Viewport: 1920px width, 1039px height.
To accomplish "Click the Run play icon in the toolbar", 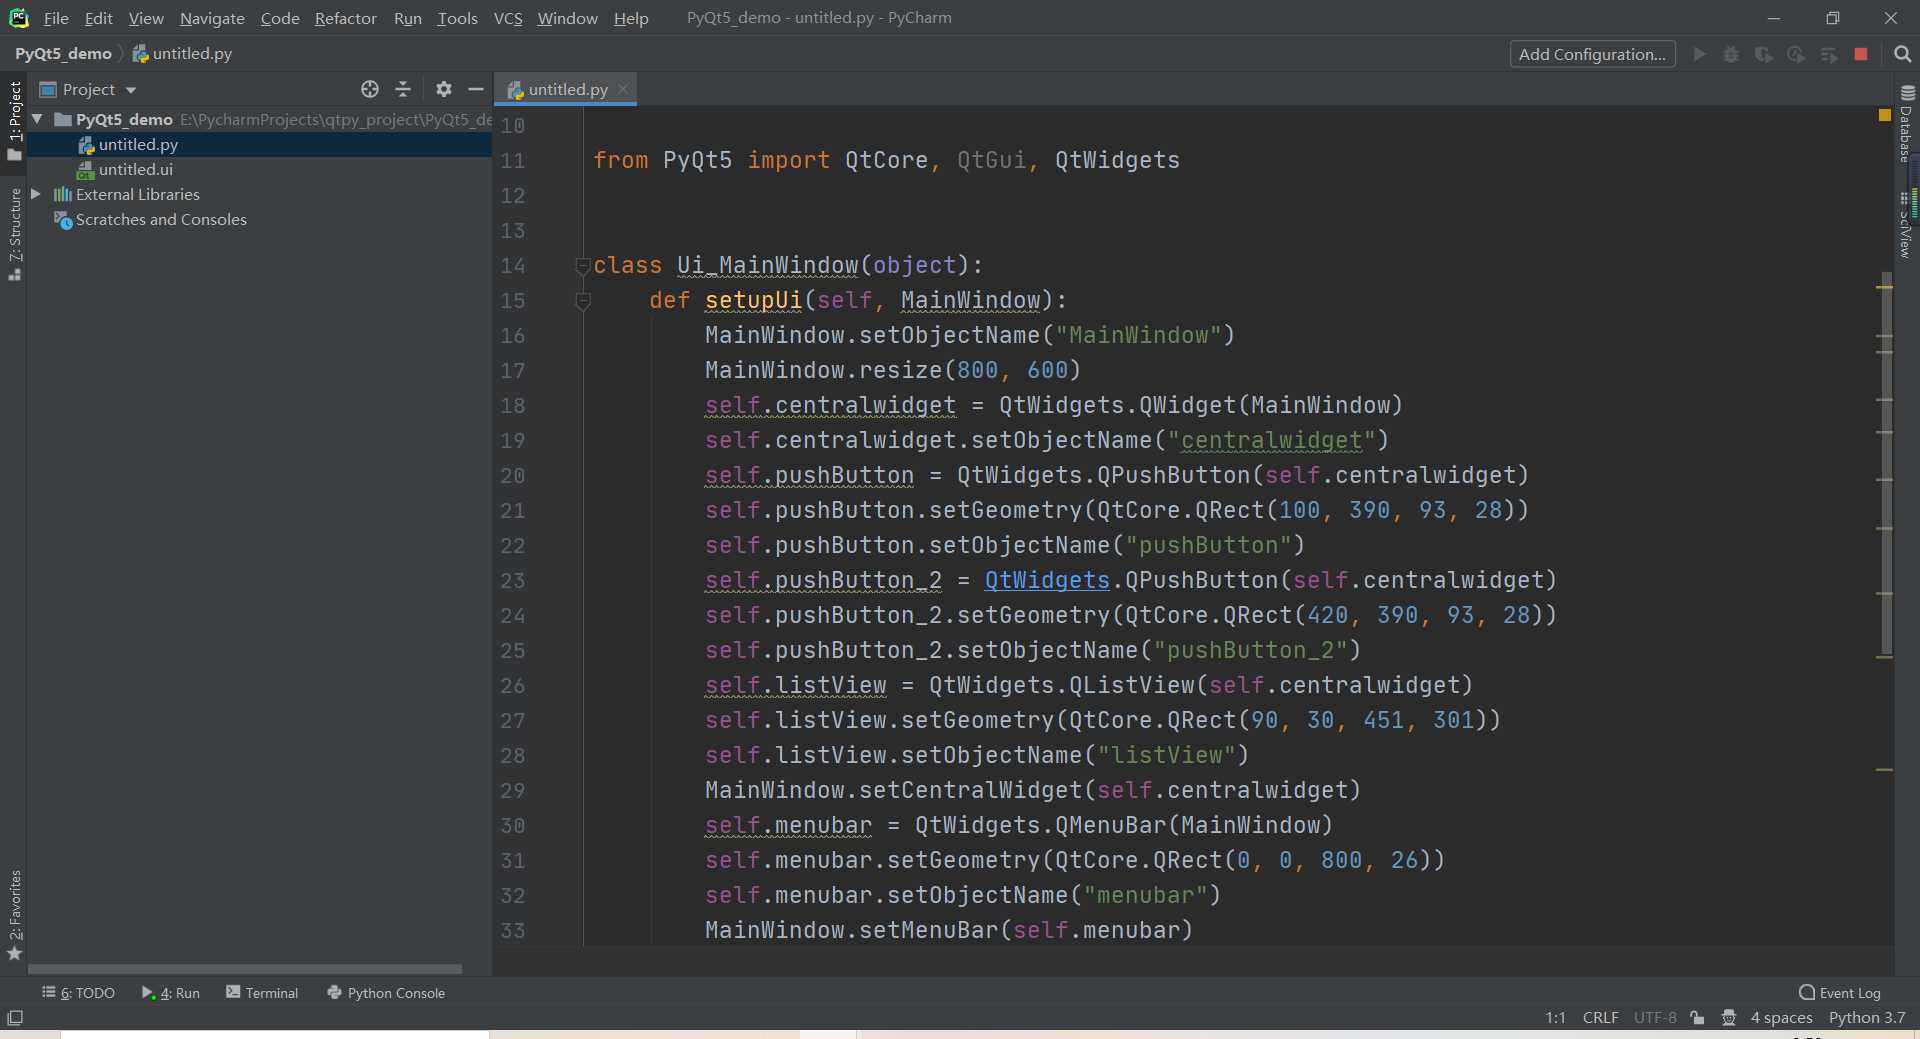I will coord(1699,54).
